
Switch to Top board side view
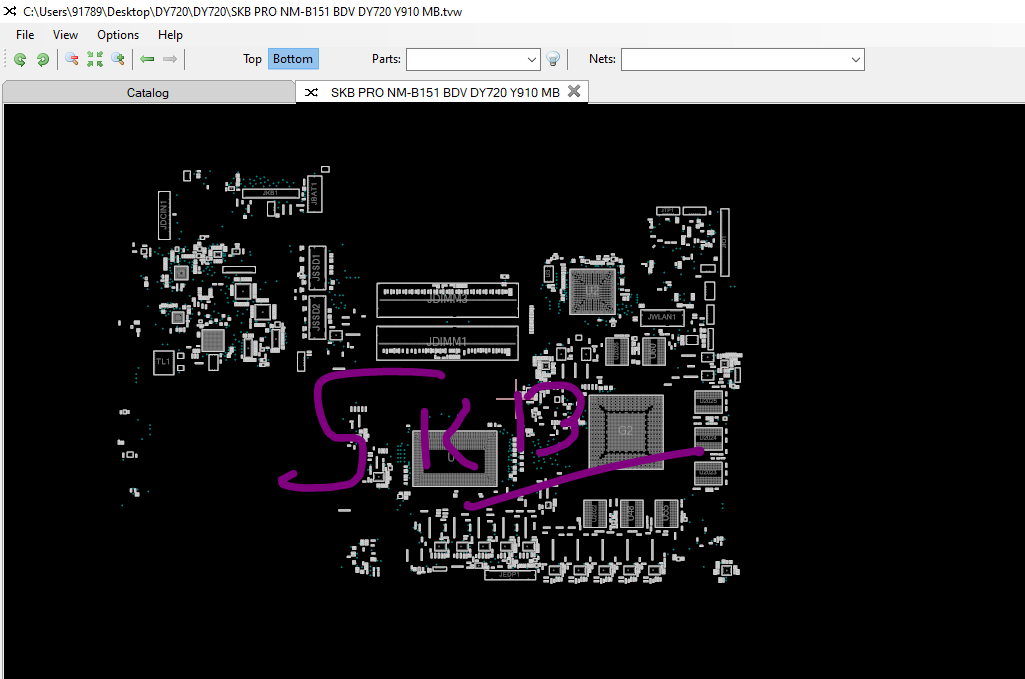pyautogui.click(x=252, y=59)
